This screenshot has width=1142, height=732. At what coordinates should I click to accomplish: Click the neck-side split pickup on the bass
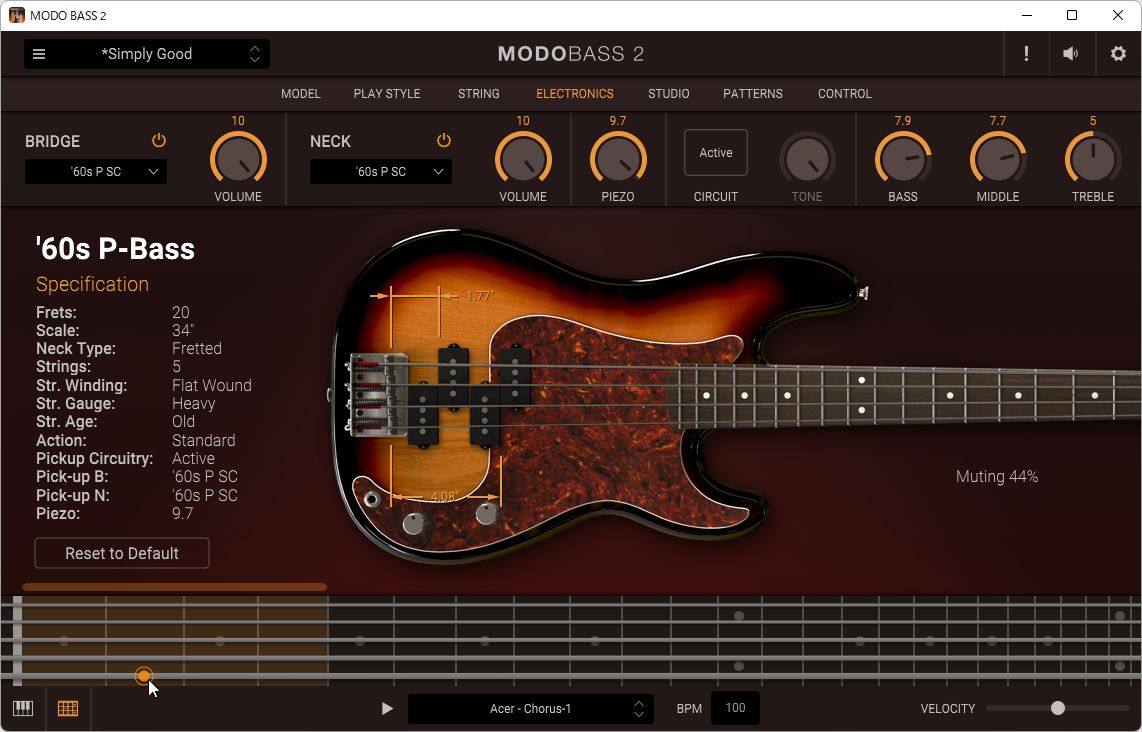click(x=500, y=394)
